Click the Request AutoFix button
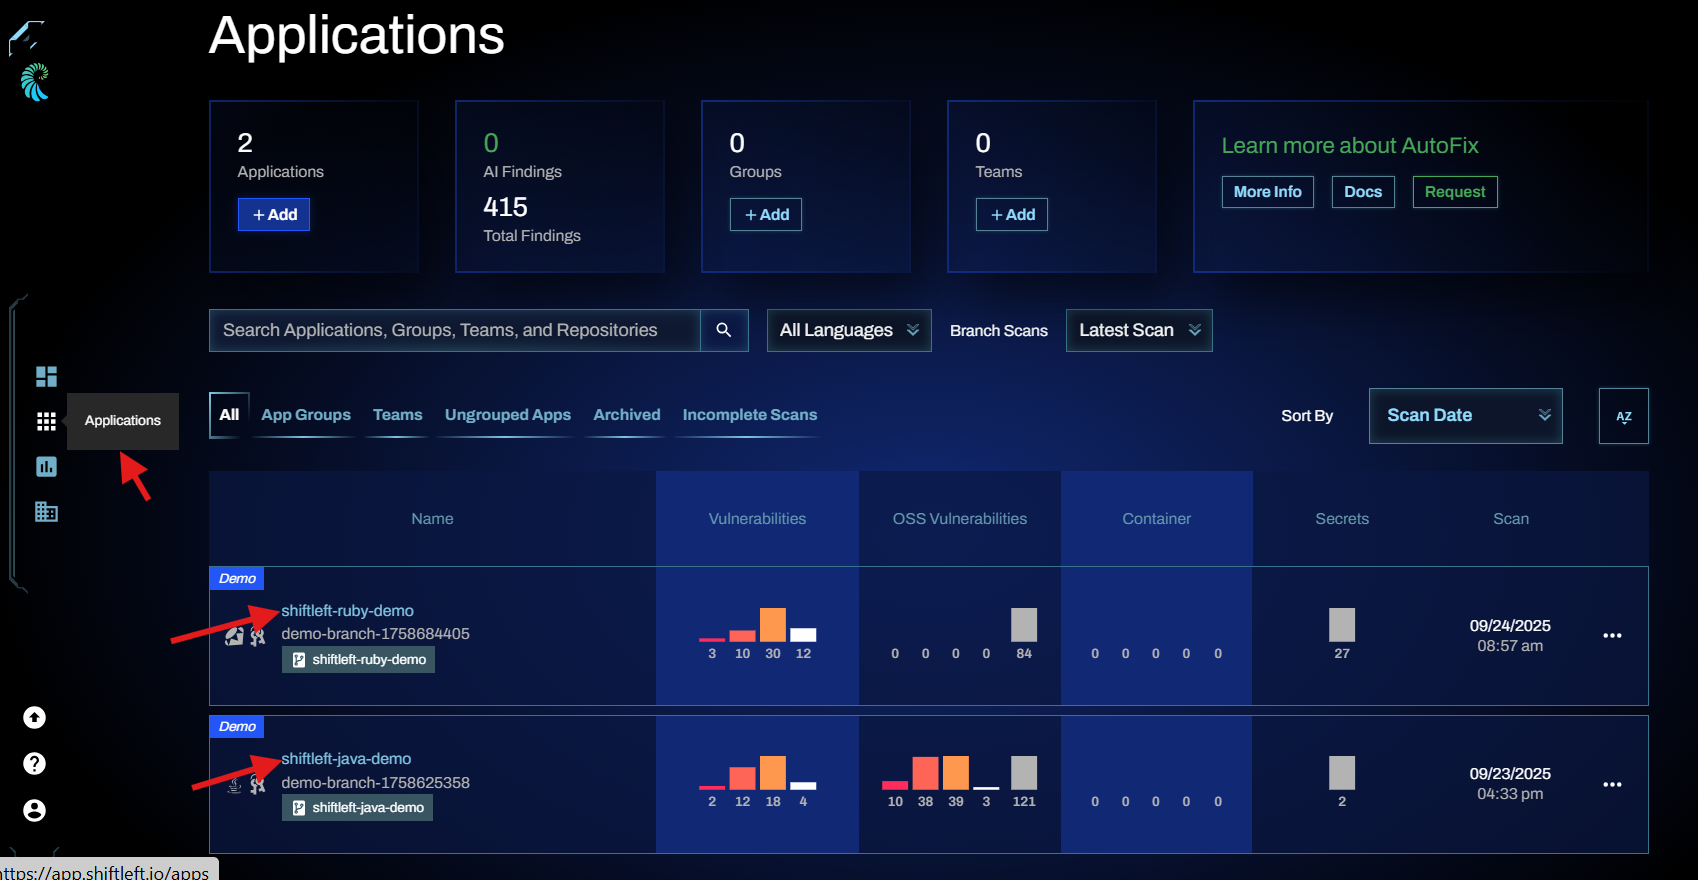The image size is (1698, 880). pos(1455,192)
